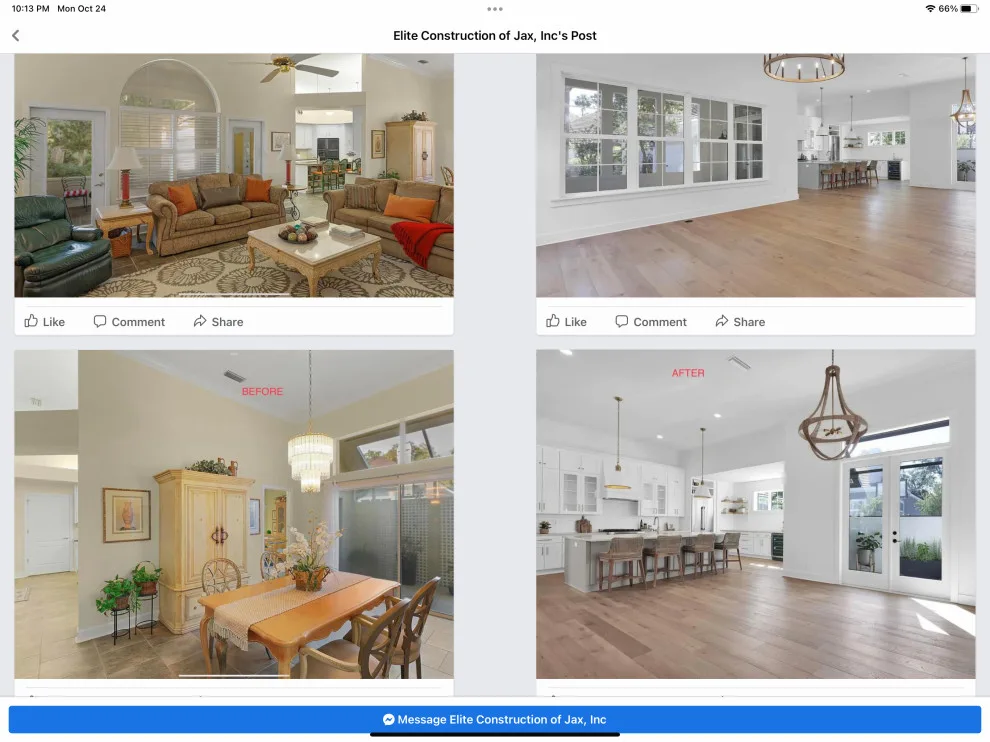The height and width of the screenshot is (742, 990).
Task: Share the renovated window wall photo
Action: click(x=740, y=321)
